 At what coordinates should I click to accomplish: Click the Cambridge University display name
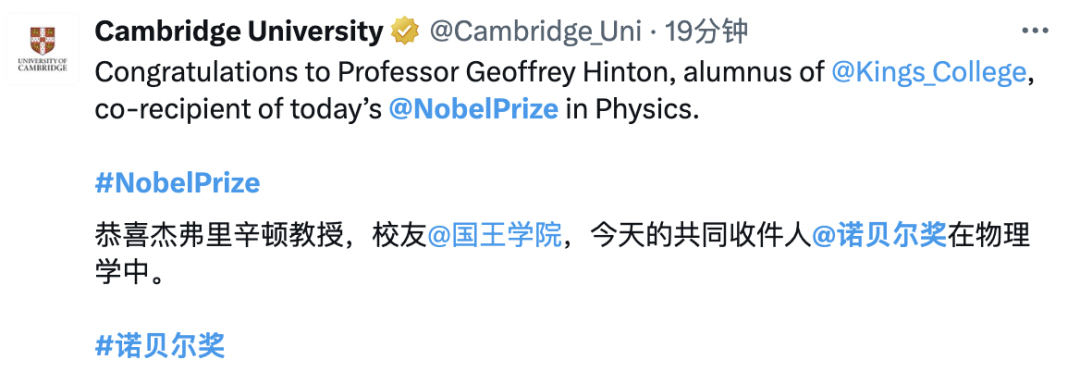pyautogui.click(x=238, y=32)
